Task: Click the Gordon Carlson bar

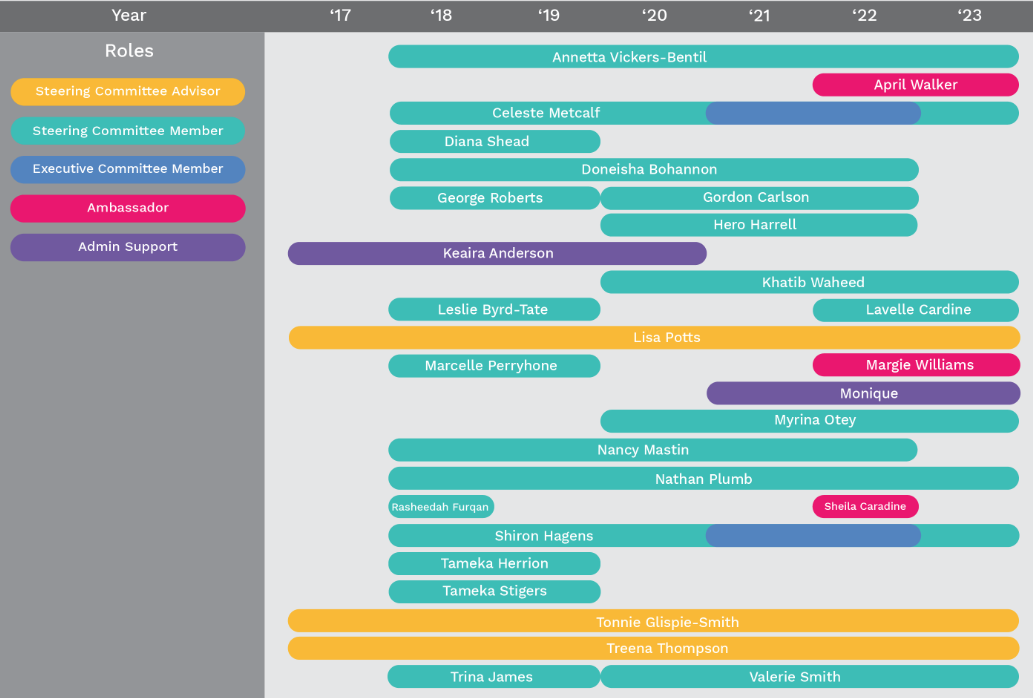Action: click(758, 198)
